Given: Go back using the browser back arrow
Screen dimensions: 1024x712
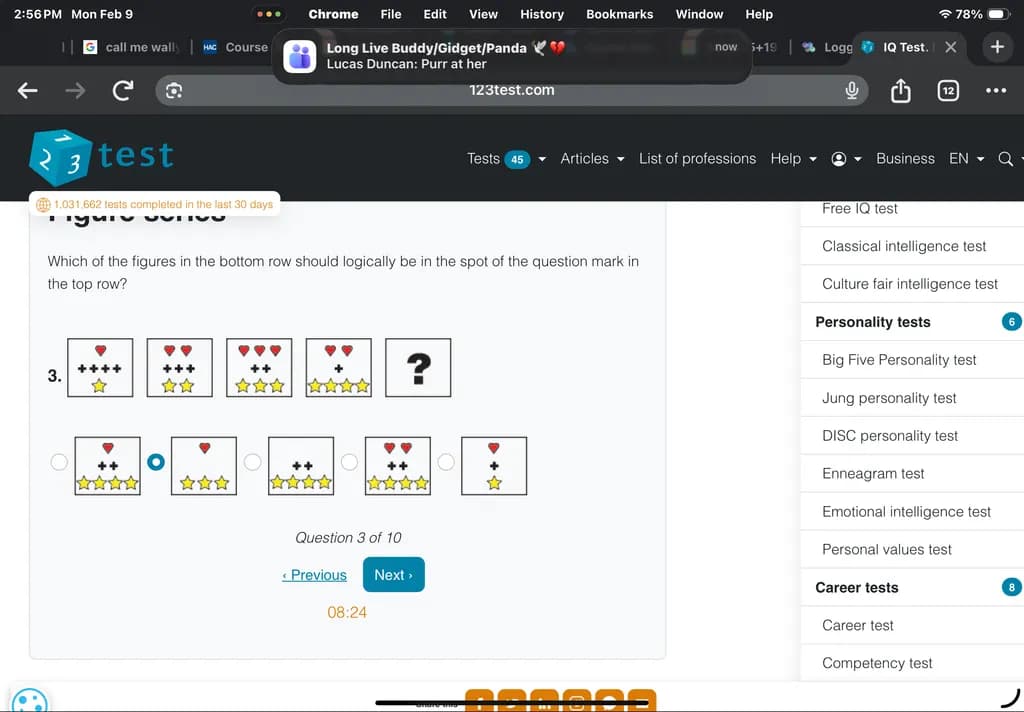Looking at the screenshot, I should 27,90.
